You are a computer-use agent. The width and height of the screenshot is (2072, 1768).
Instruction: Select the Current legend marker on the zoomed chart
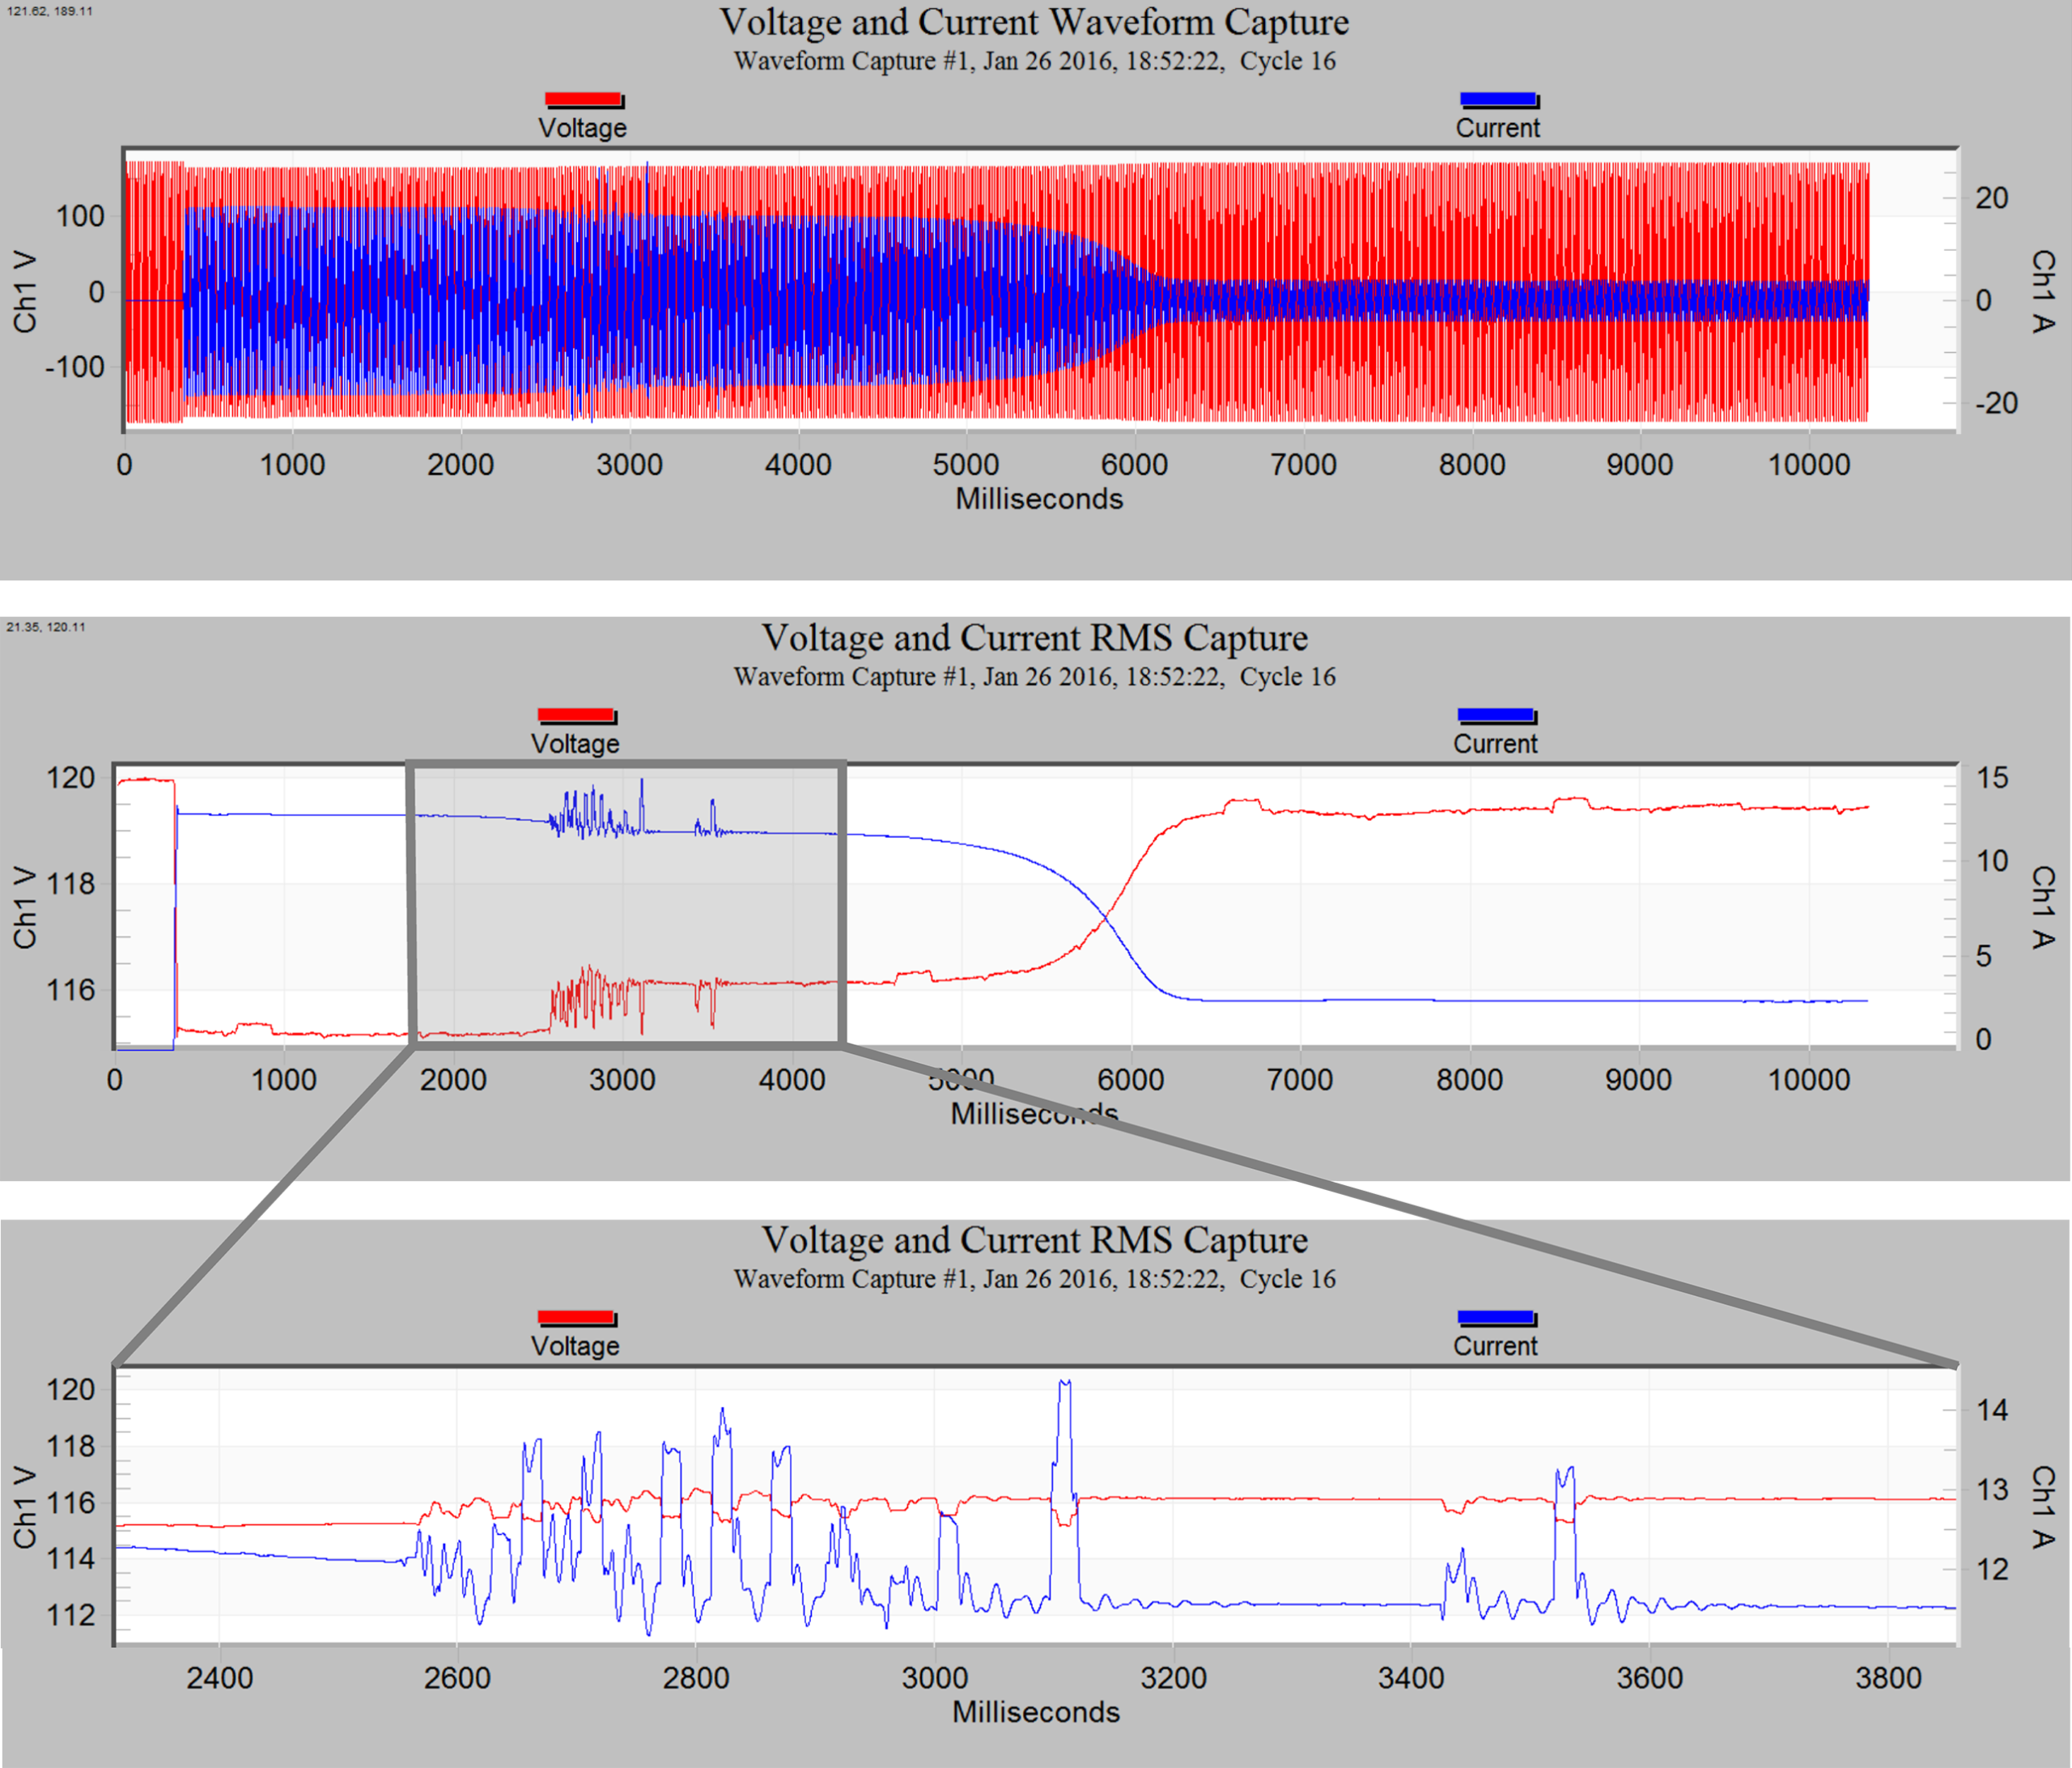click(x=1494, y=1317)
